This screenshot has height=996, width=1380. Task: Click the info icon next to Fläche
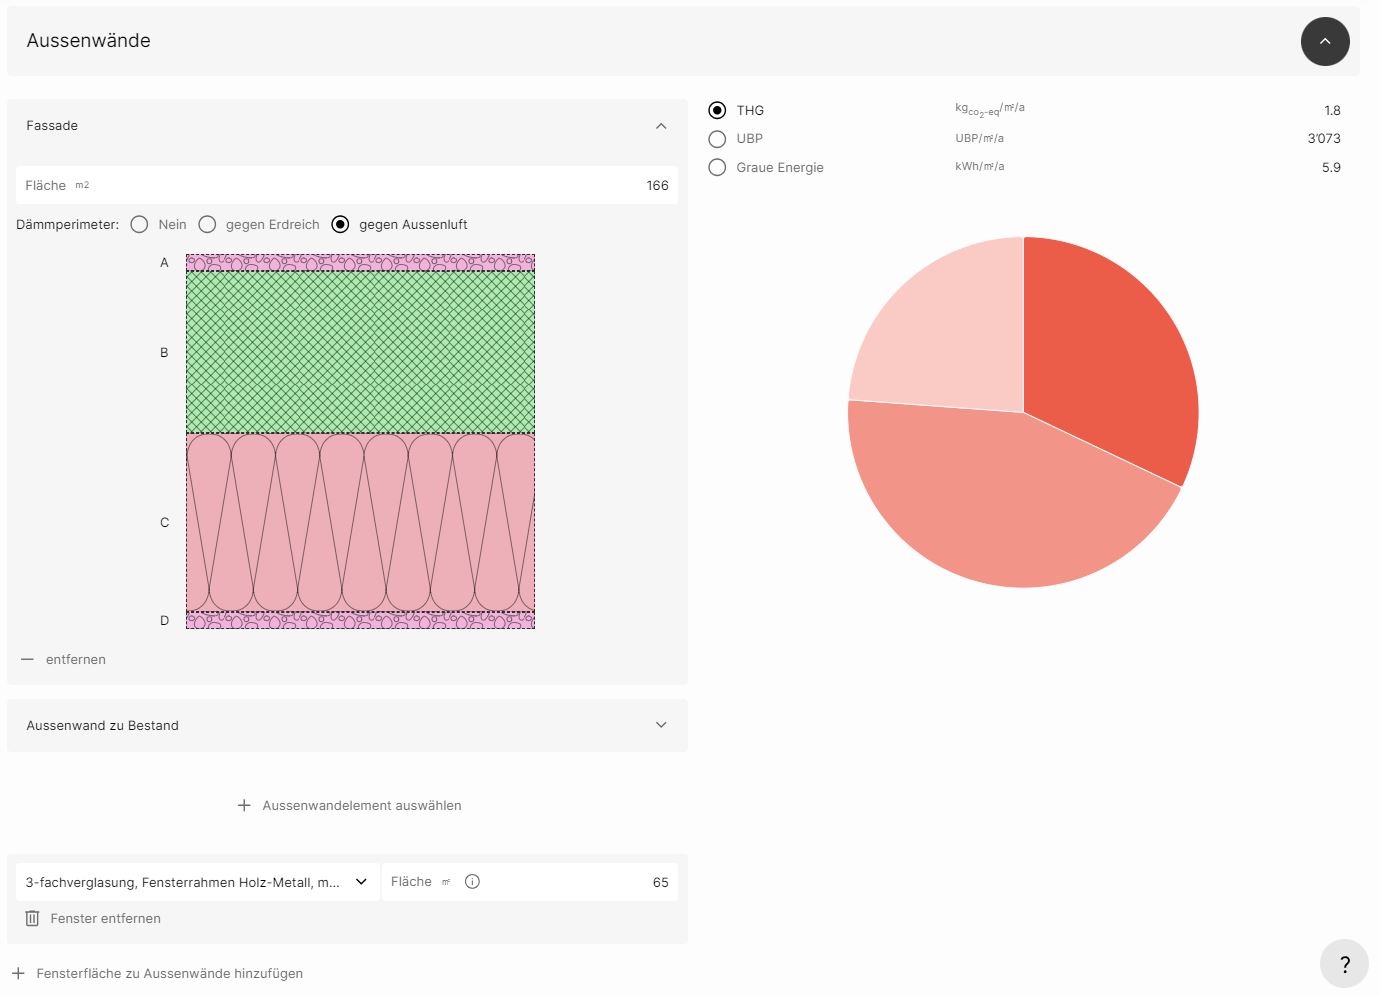(472, 881)
